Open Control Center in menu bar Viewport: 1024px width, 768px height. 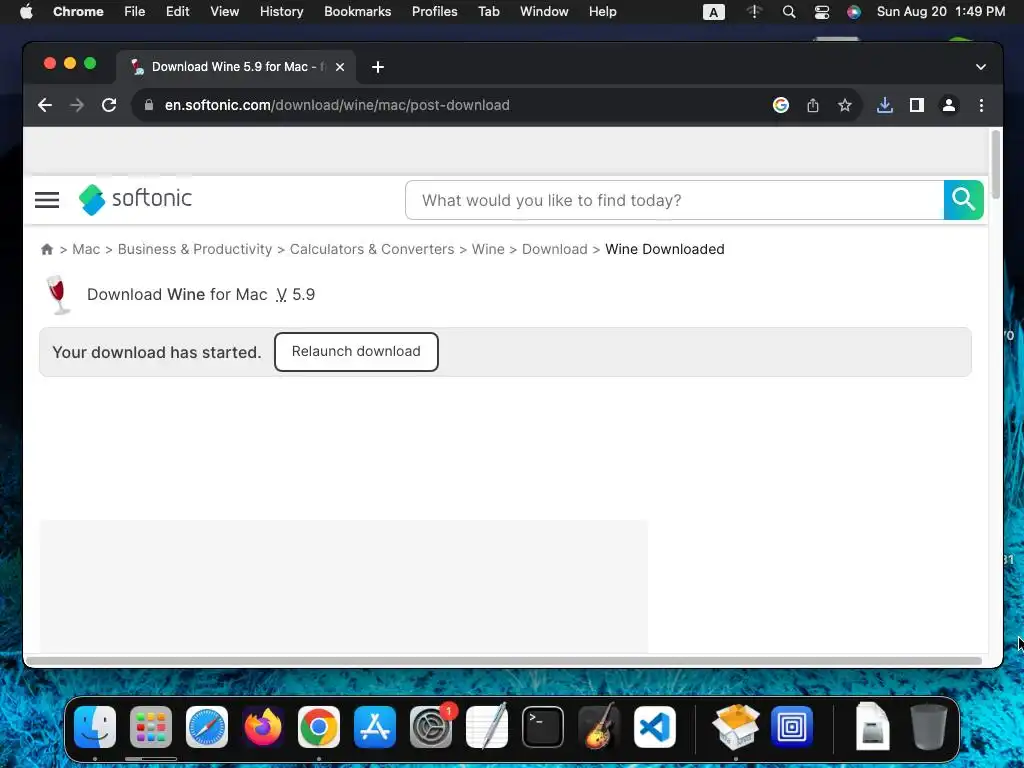point(822,12)
